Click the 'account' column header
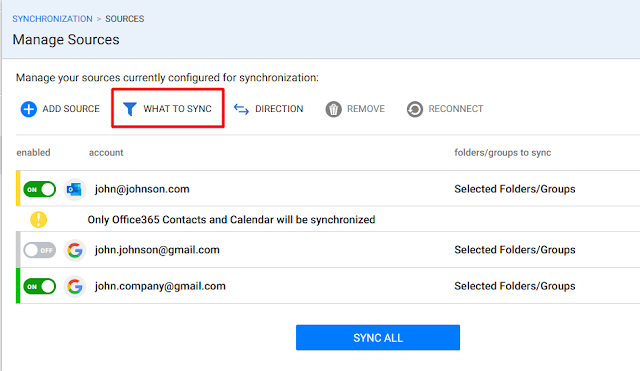640x371 pixels. click(106, 153)
